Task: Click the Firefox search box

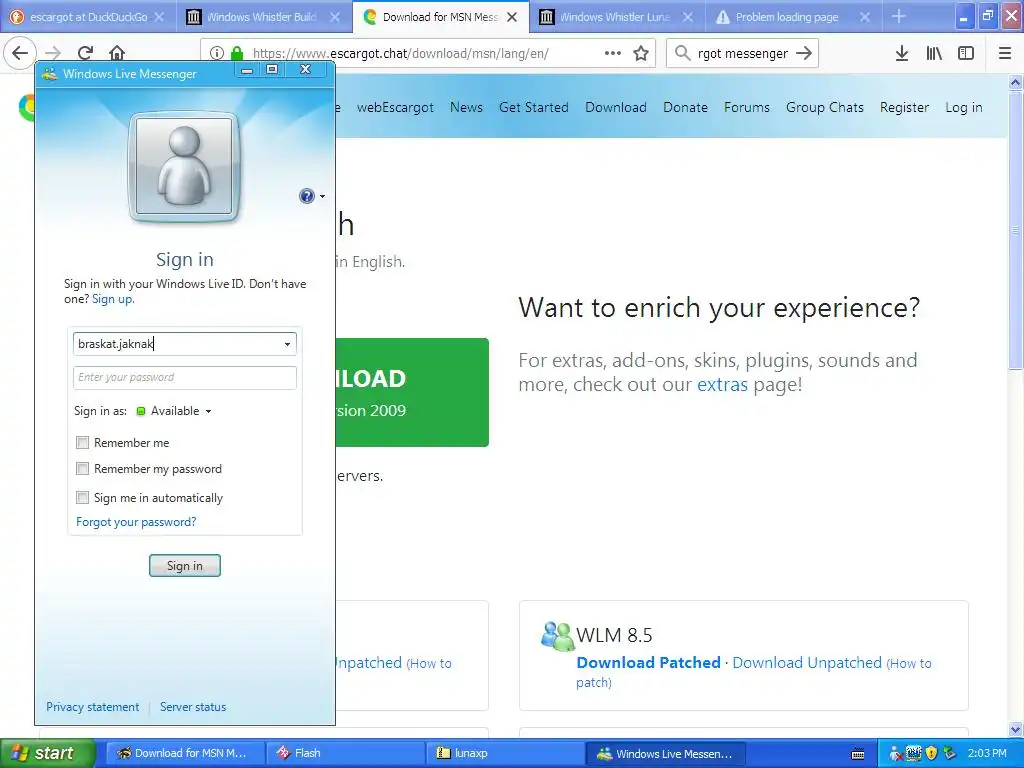Action: click(743, 53)
